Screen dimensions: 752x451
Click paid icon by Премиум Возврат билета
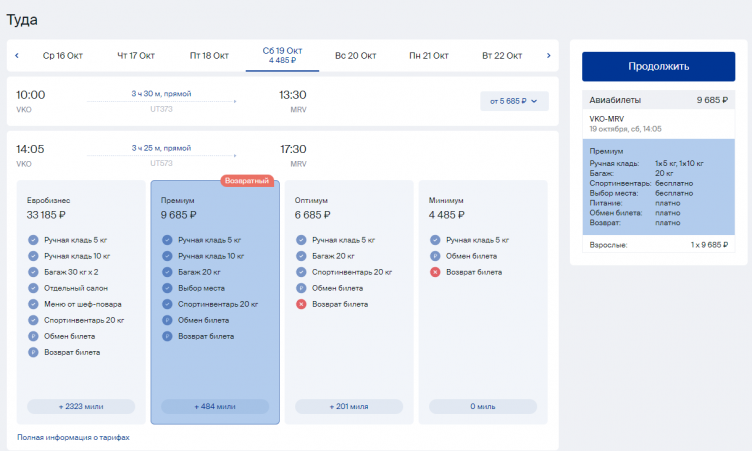pos(167,336)
